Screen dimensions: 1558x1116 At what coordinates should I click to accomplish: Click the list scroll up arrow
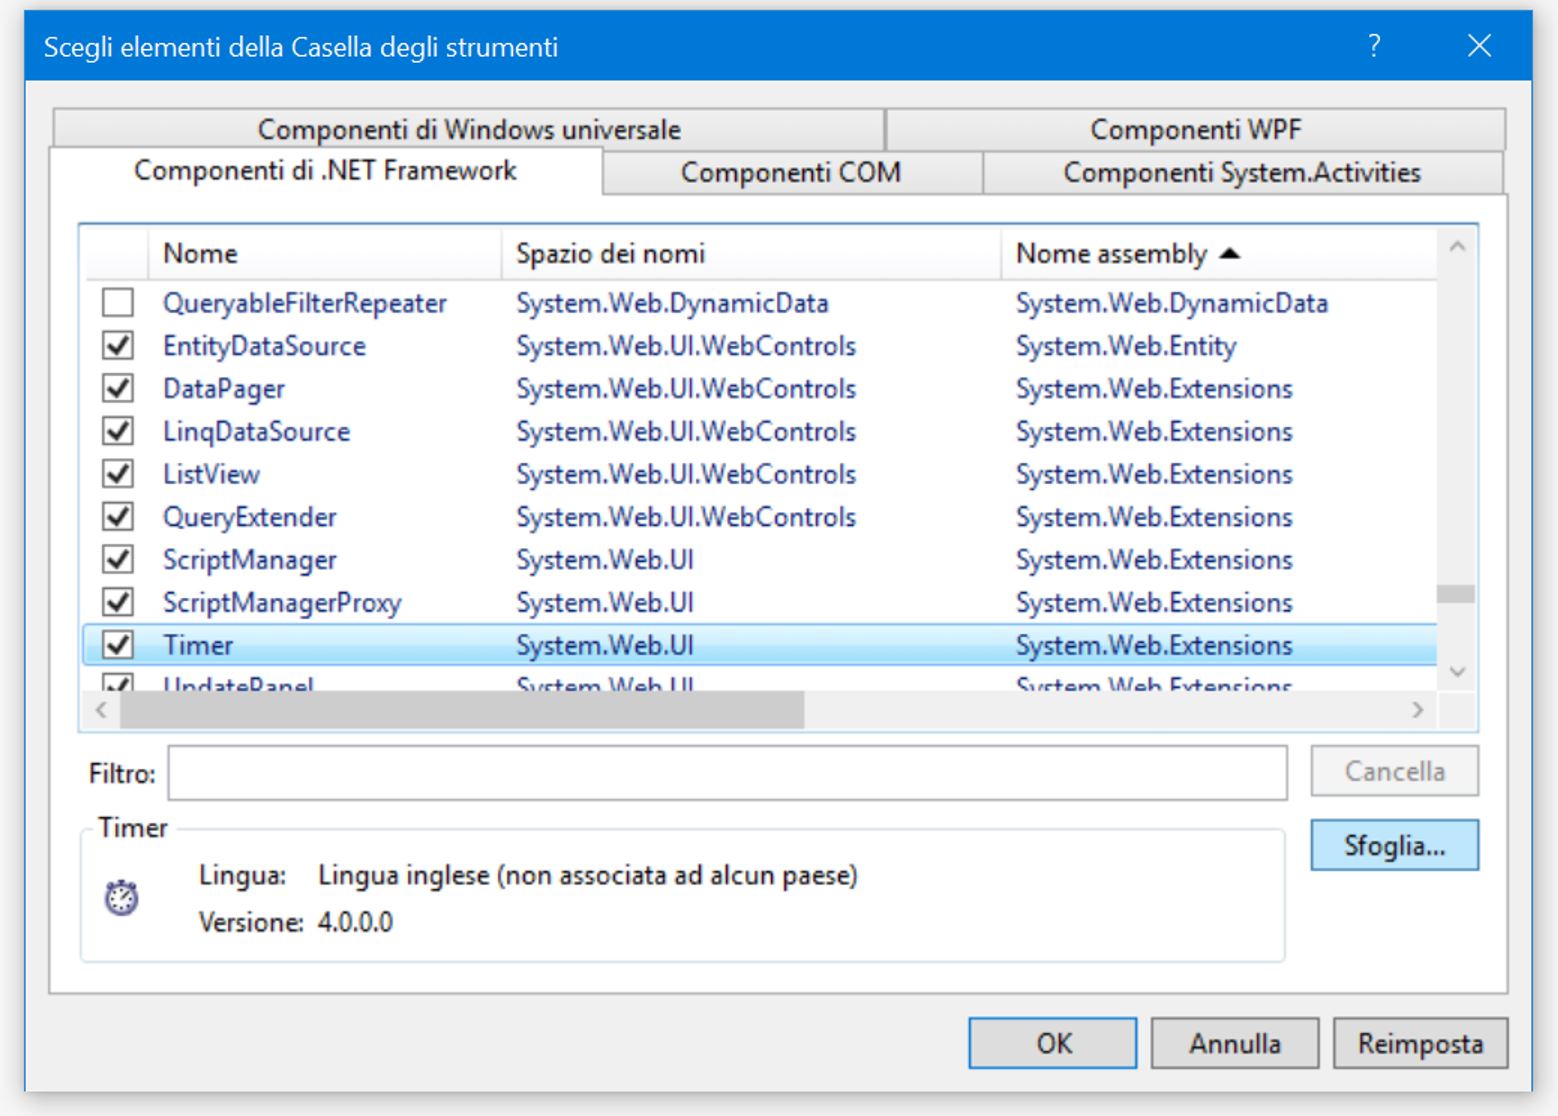1457,246
